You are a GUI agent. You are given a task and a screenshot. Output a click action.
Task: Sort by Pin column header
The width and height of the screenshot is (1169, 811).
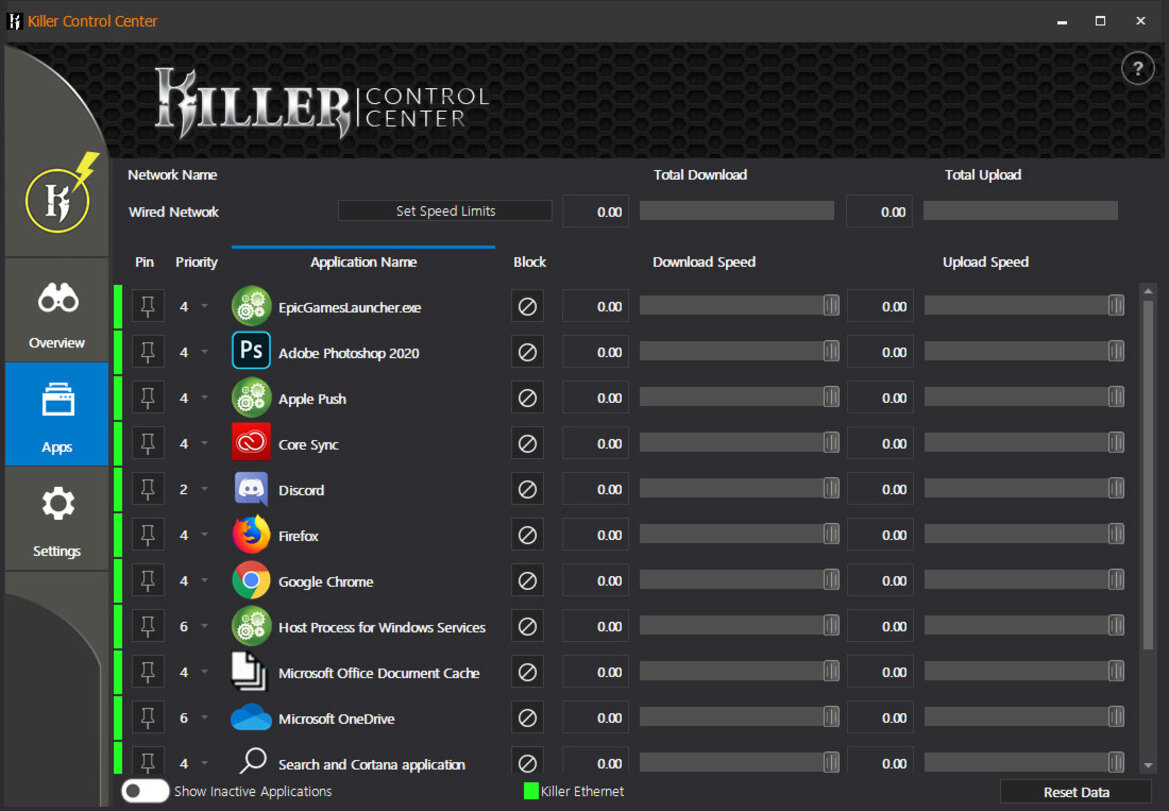coord(145,262)
